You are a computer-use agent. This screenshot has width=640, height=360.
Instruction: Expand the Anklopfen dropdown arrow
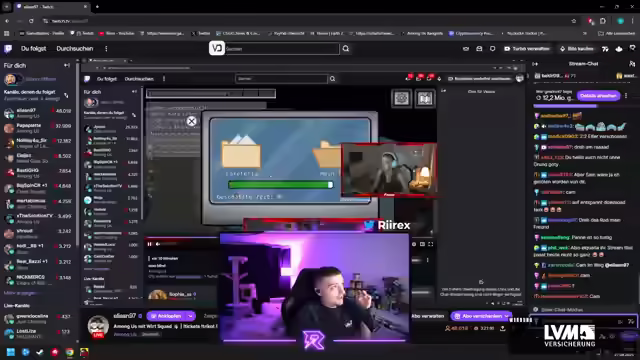click(191, 316)
